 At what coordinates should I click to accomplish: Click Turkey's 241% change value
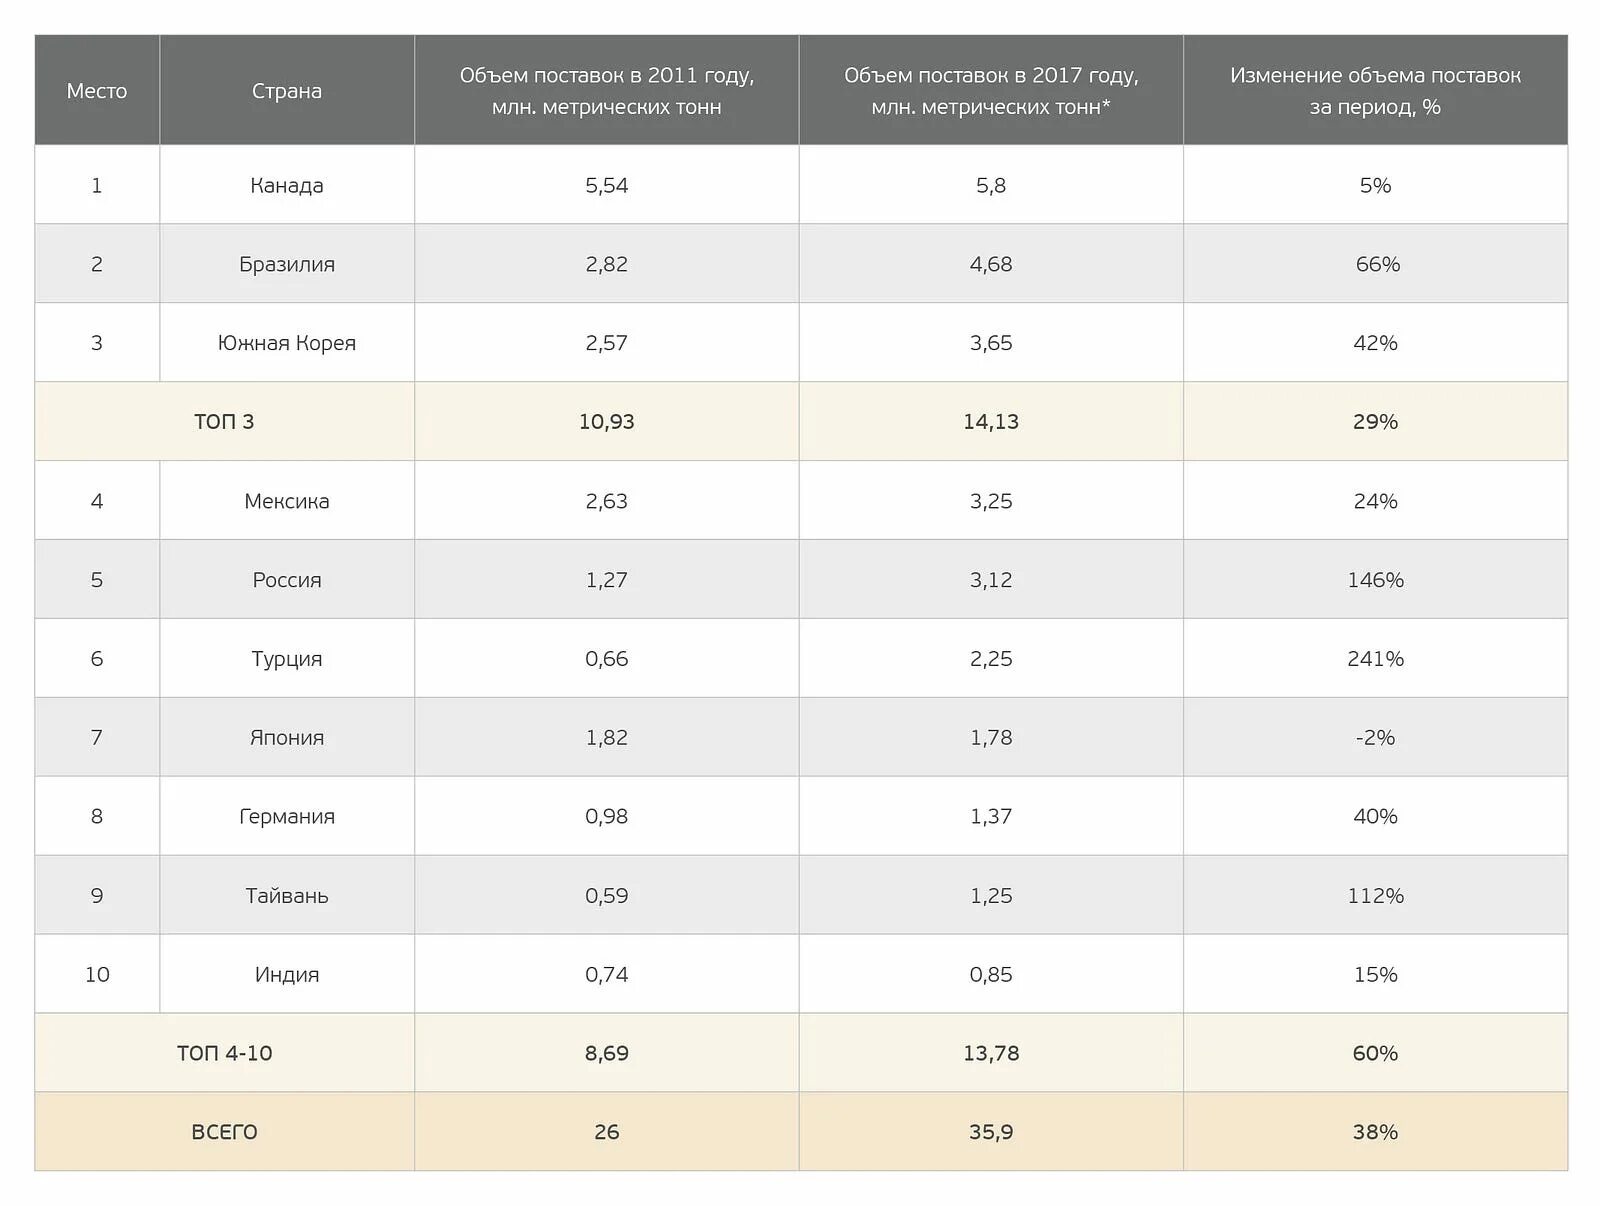[x=1375, y=659]
